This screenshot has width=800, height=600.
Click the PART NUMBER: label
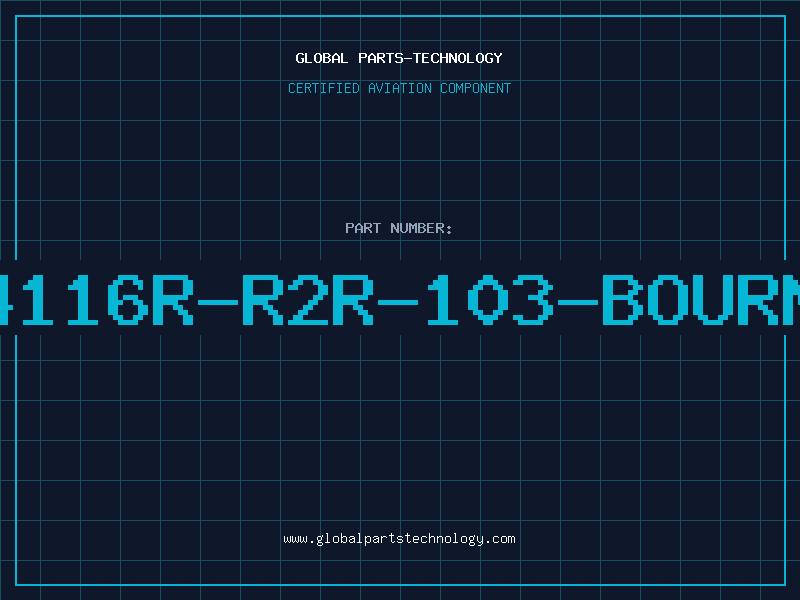click(399, 228)
